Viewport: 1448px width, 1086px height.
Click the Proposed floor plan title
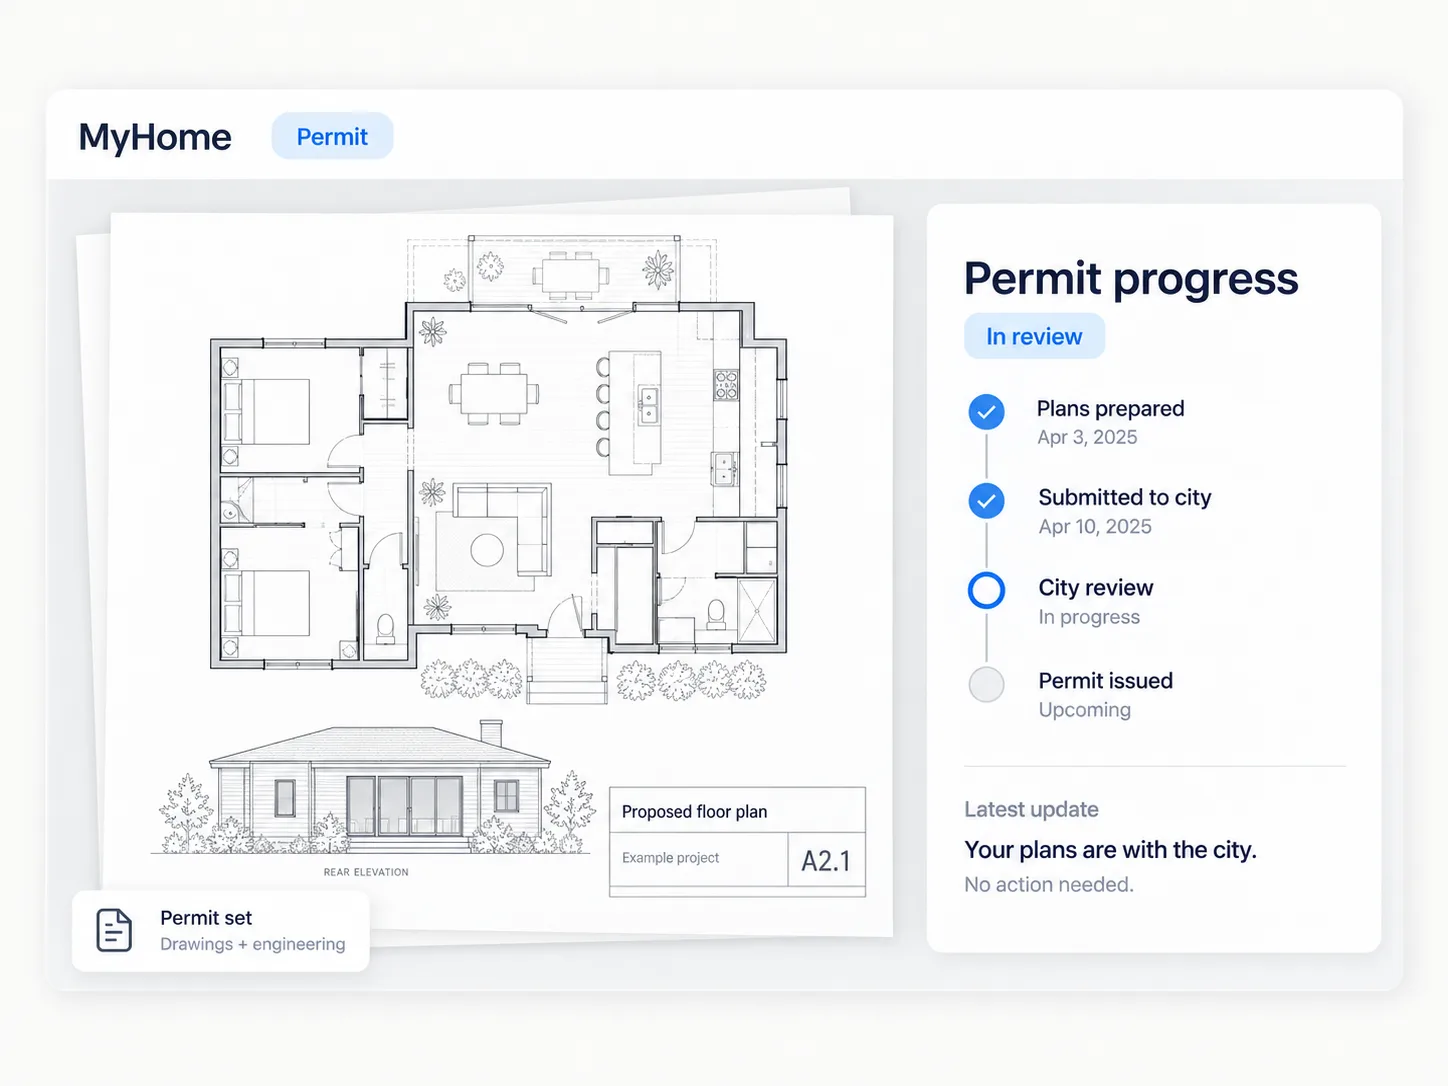coord(695,812)
